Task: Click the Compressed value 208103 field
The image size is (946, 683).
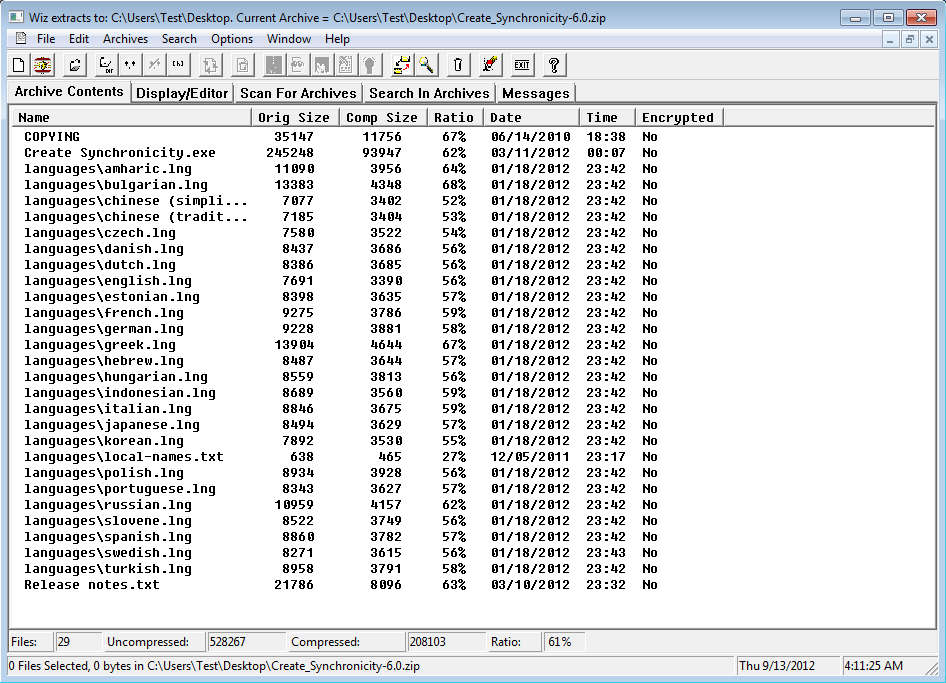Action: click(446, 642)
